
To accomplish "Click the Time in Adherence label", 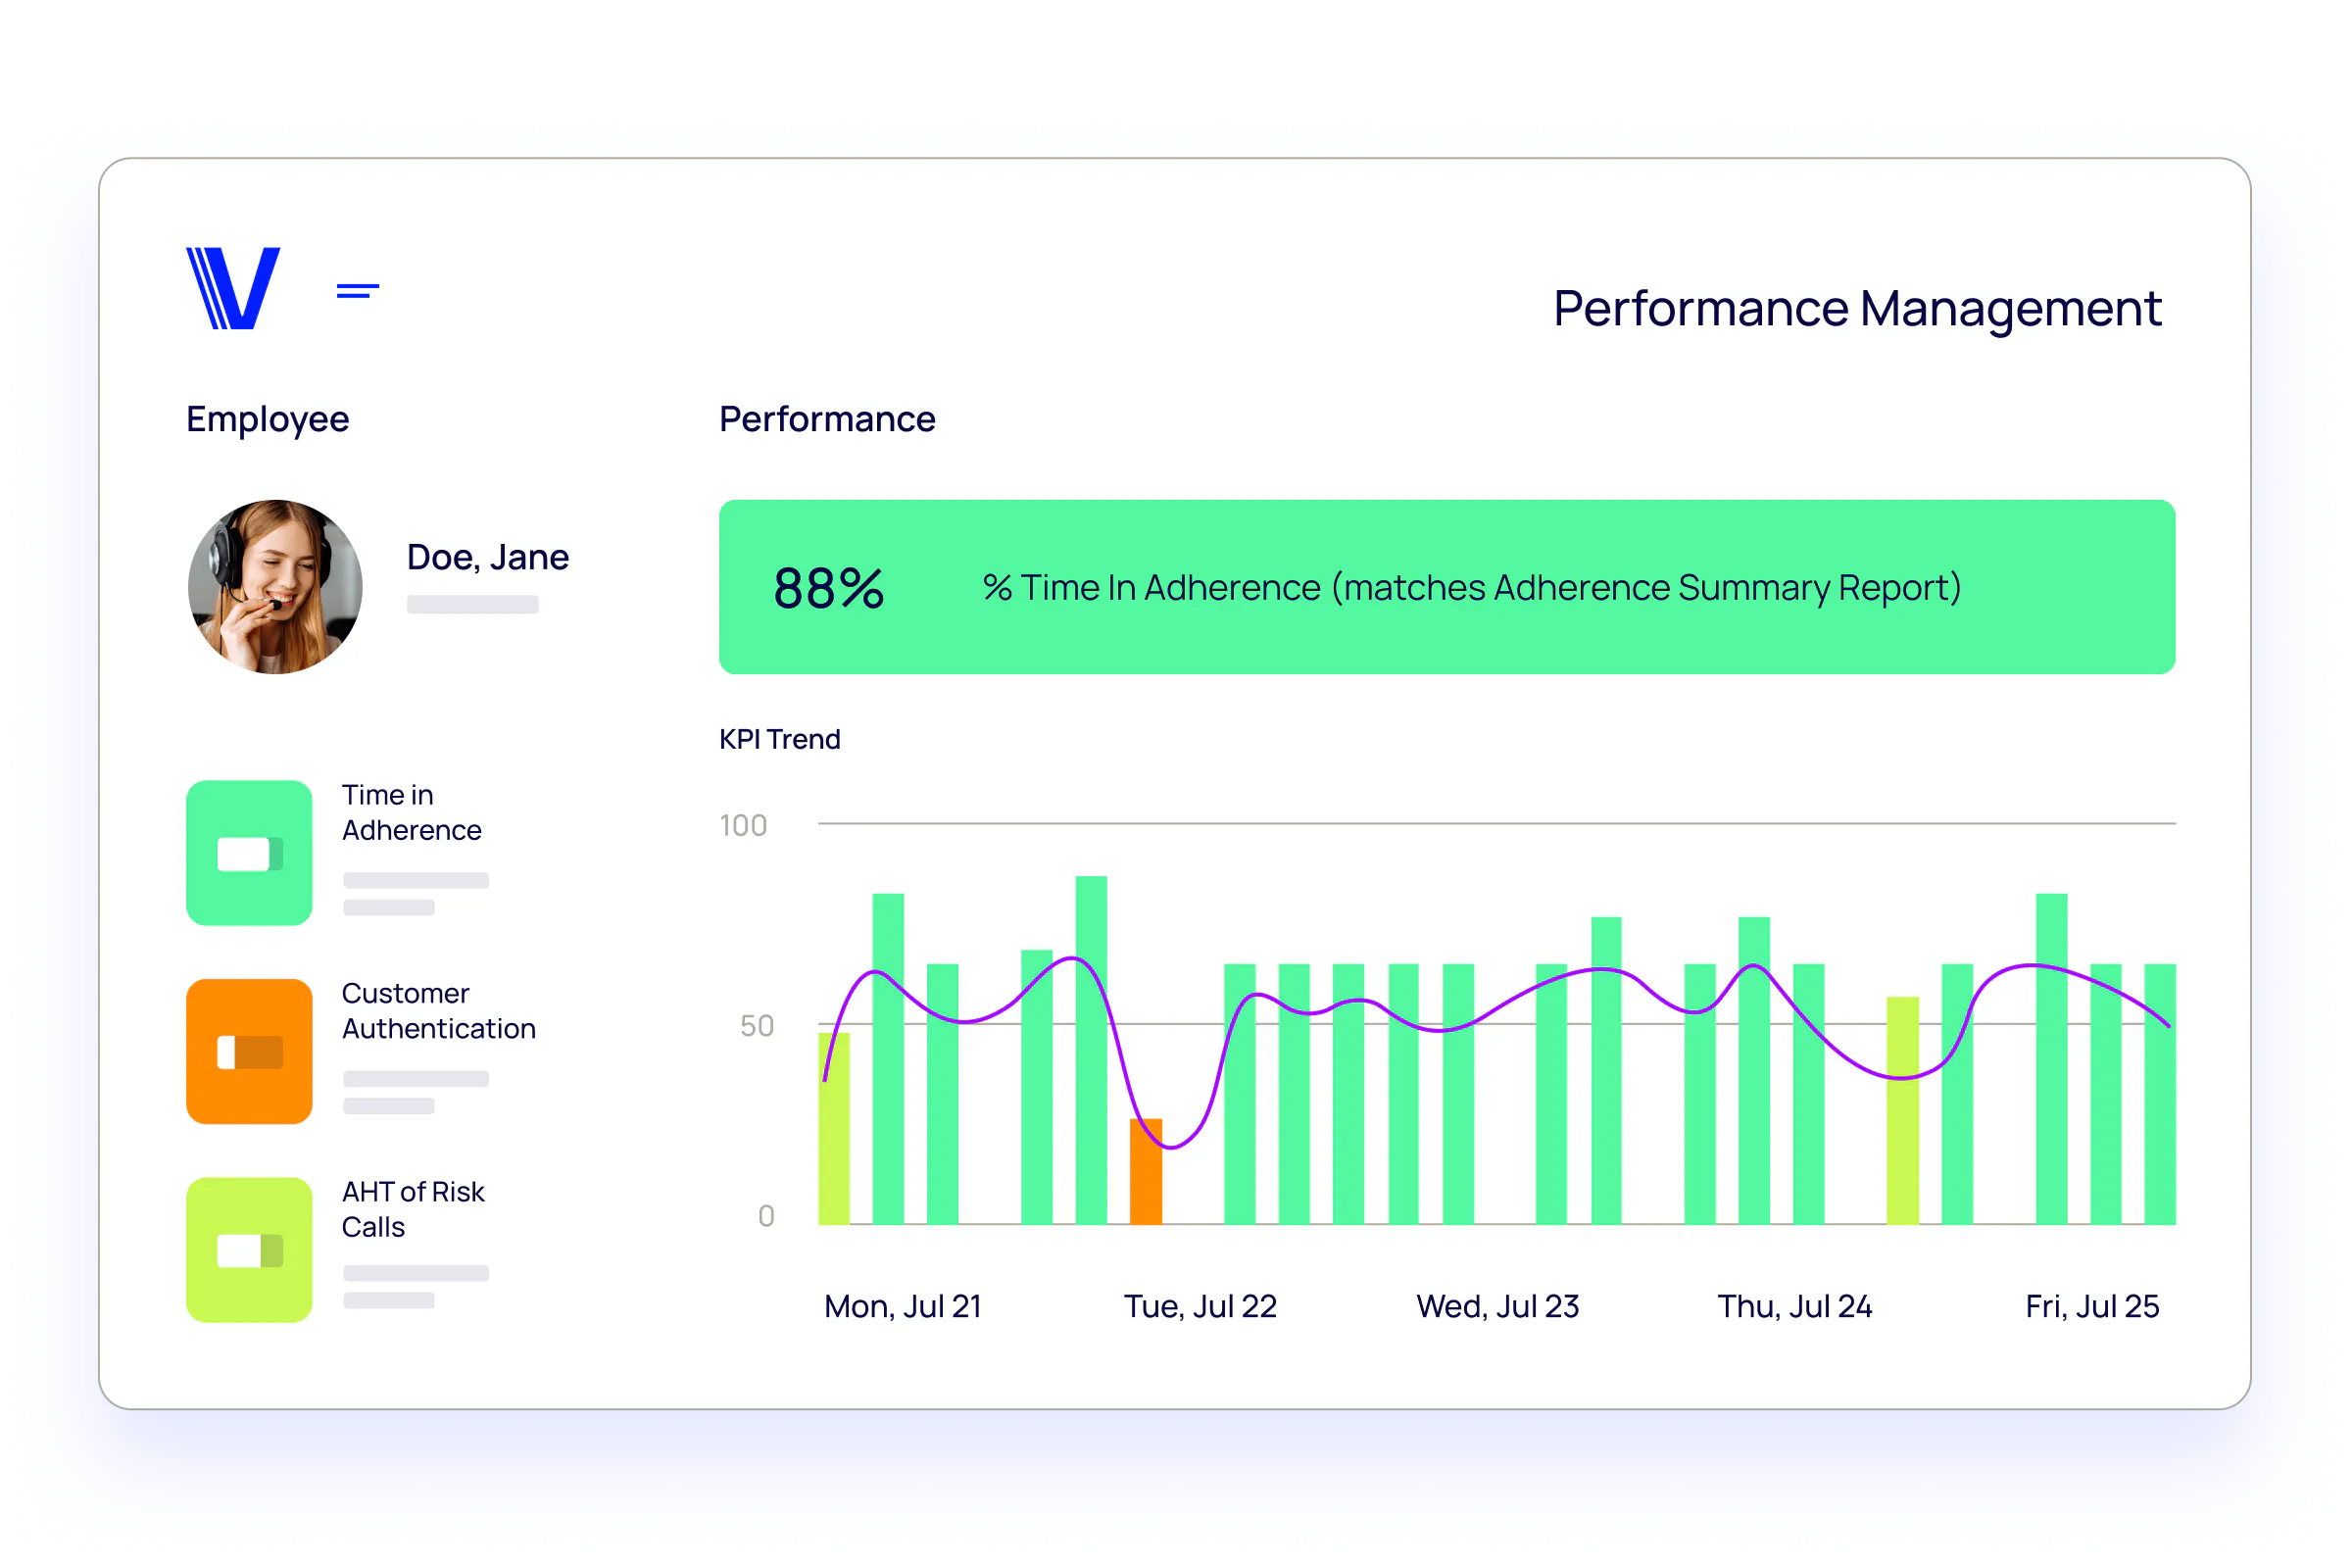I will pos(412,812).
